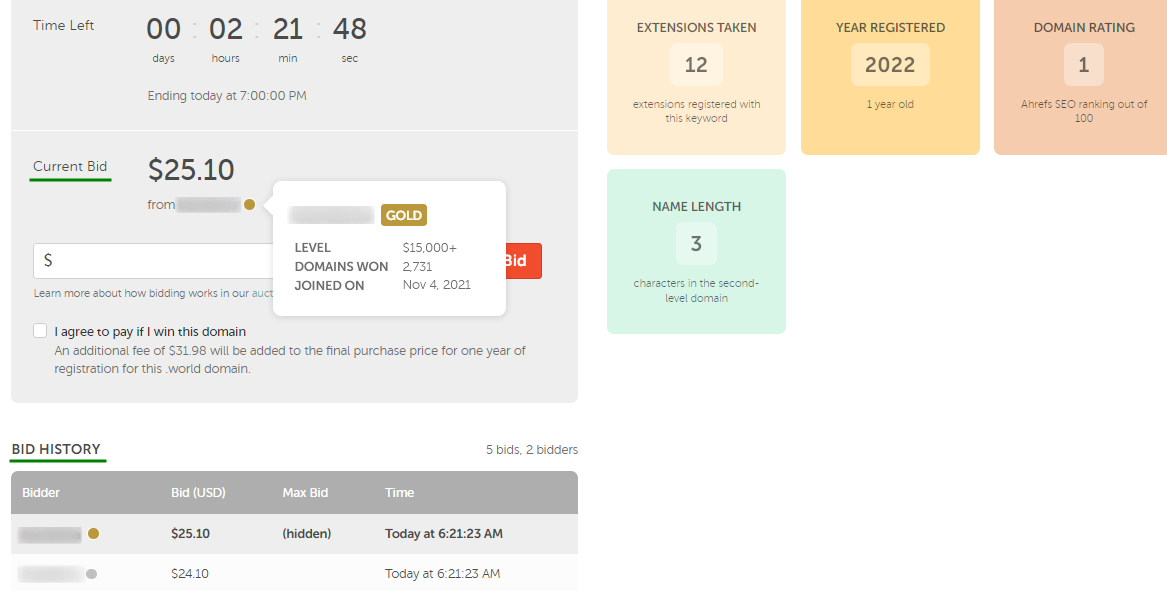
Task: Click the seconds value in the countdown timer
Action: [349, 28]
